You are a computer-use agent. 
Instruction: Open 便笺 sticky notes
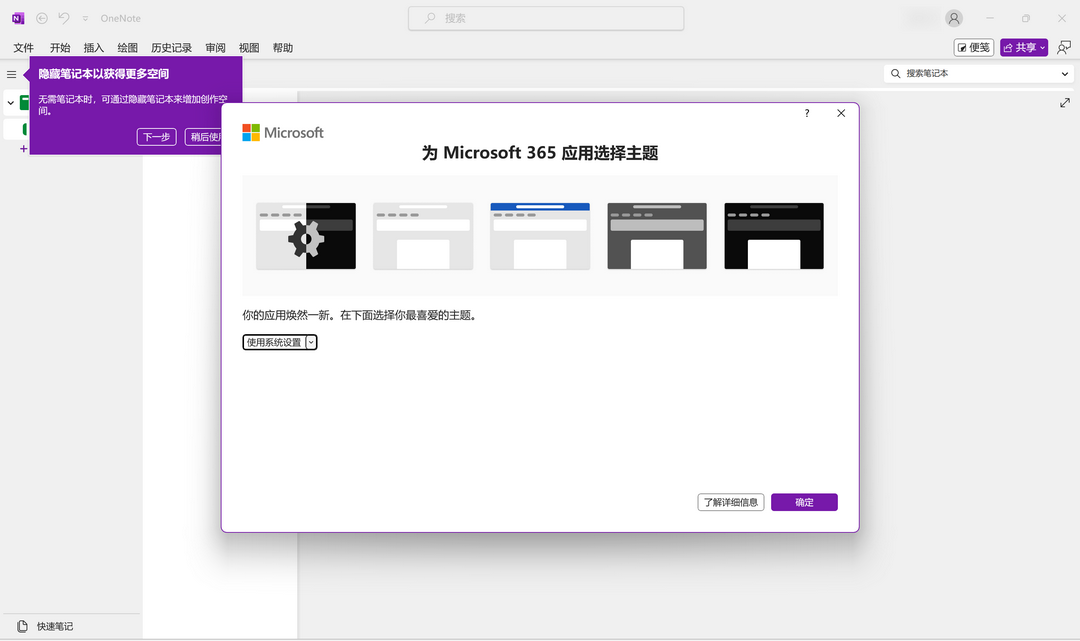973,46
